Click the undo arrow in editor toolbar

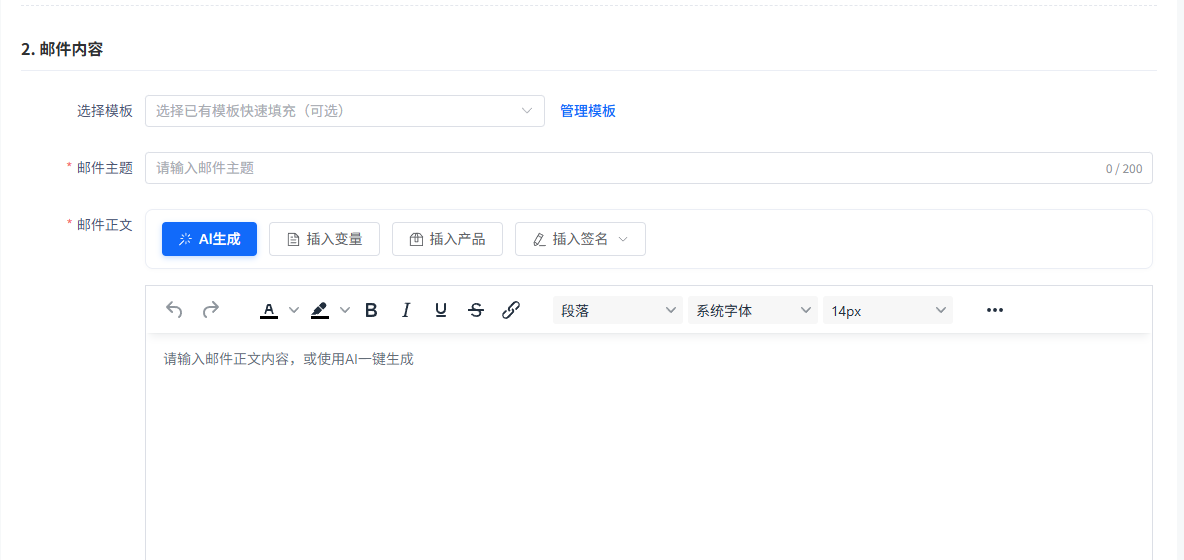[x=174, y=310]
